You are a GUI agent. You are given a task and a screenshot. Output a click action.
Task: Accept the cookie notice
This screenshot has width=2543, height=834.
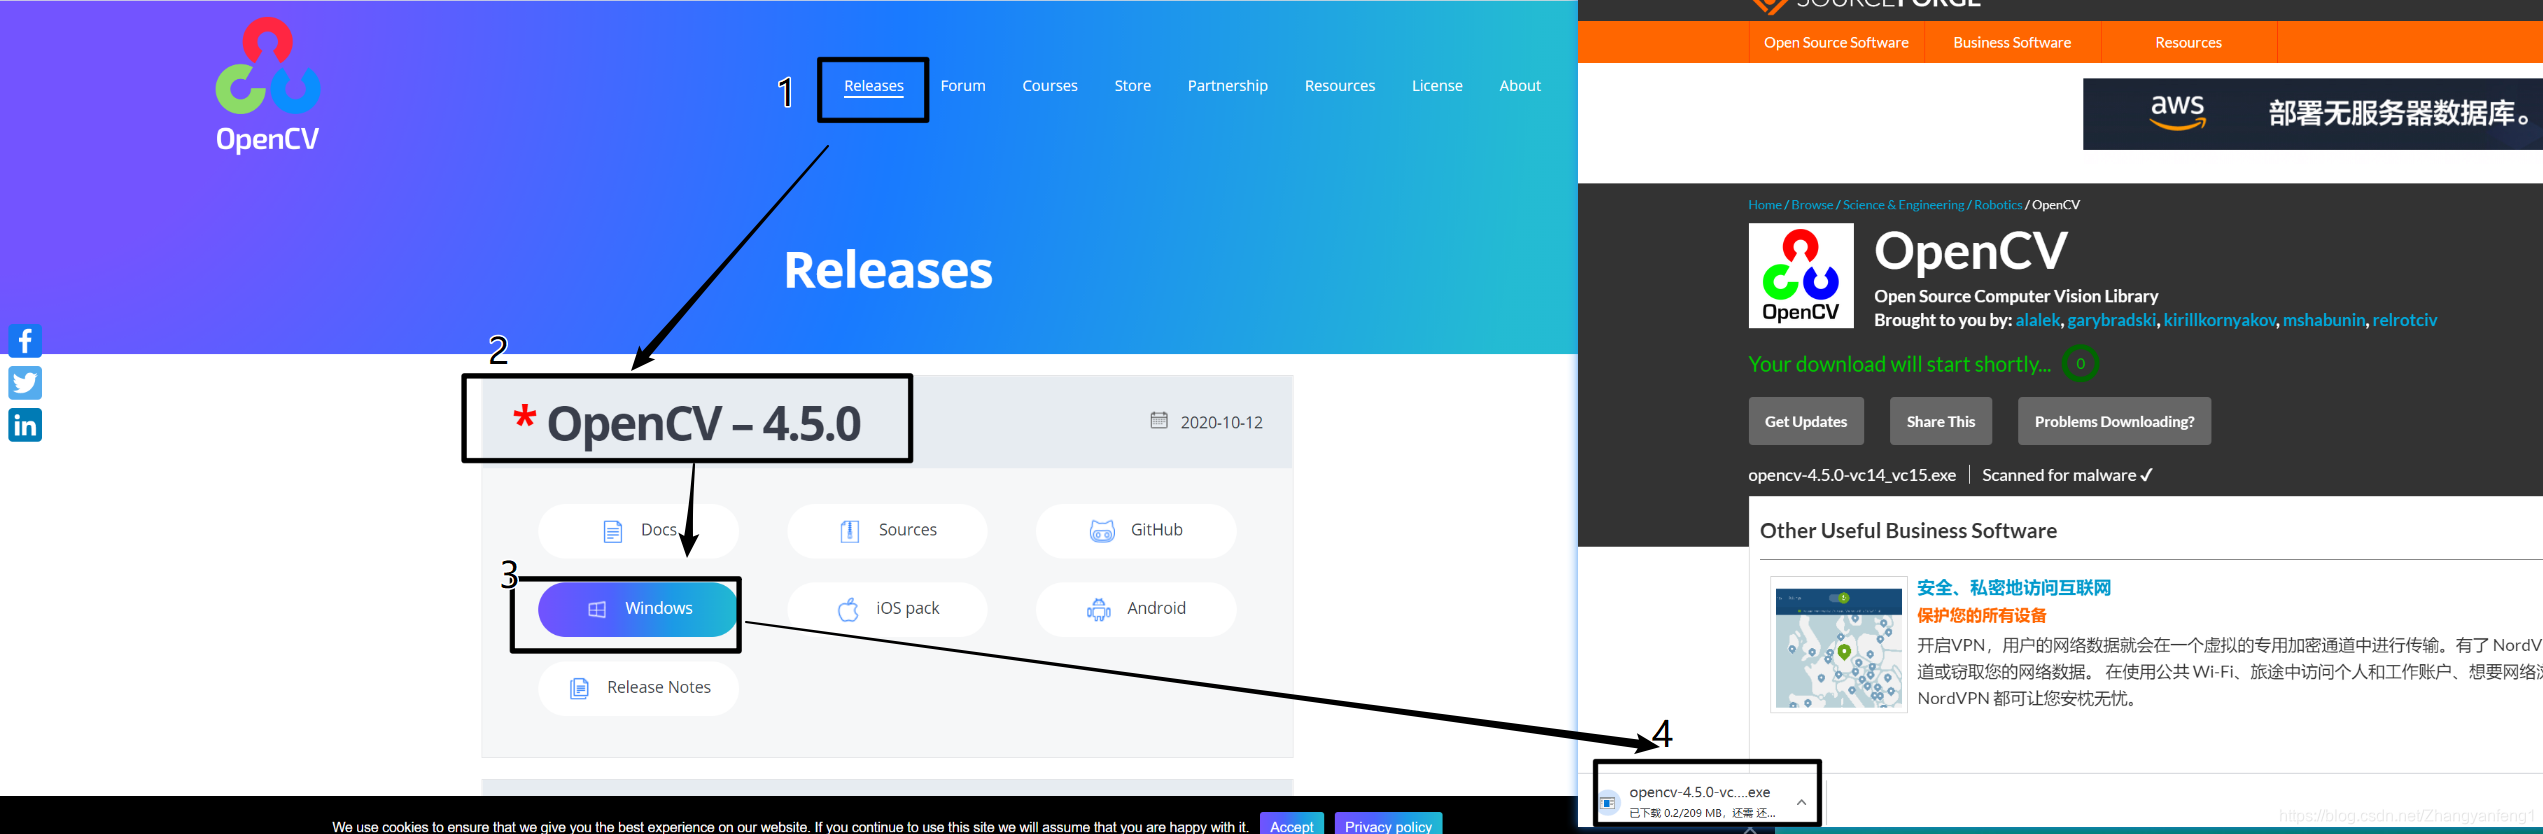pos(1292,824)
